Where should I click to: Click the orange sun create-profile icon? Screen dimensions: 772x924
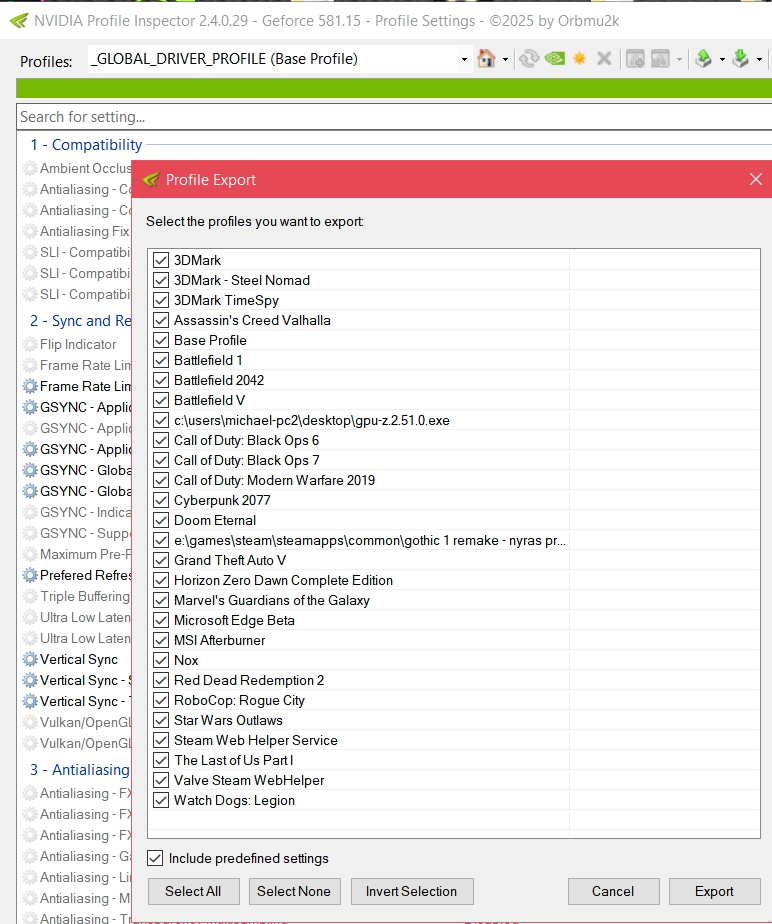pos(579,59)
